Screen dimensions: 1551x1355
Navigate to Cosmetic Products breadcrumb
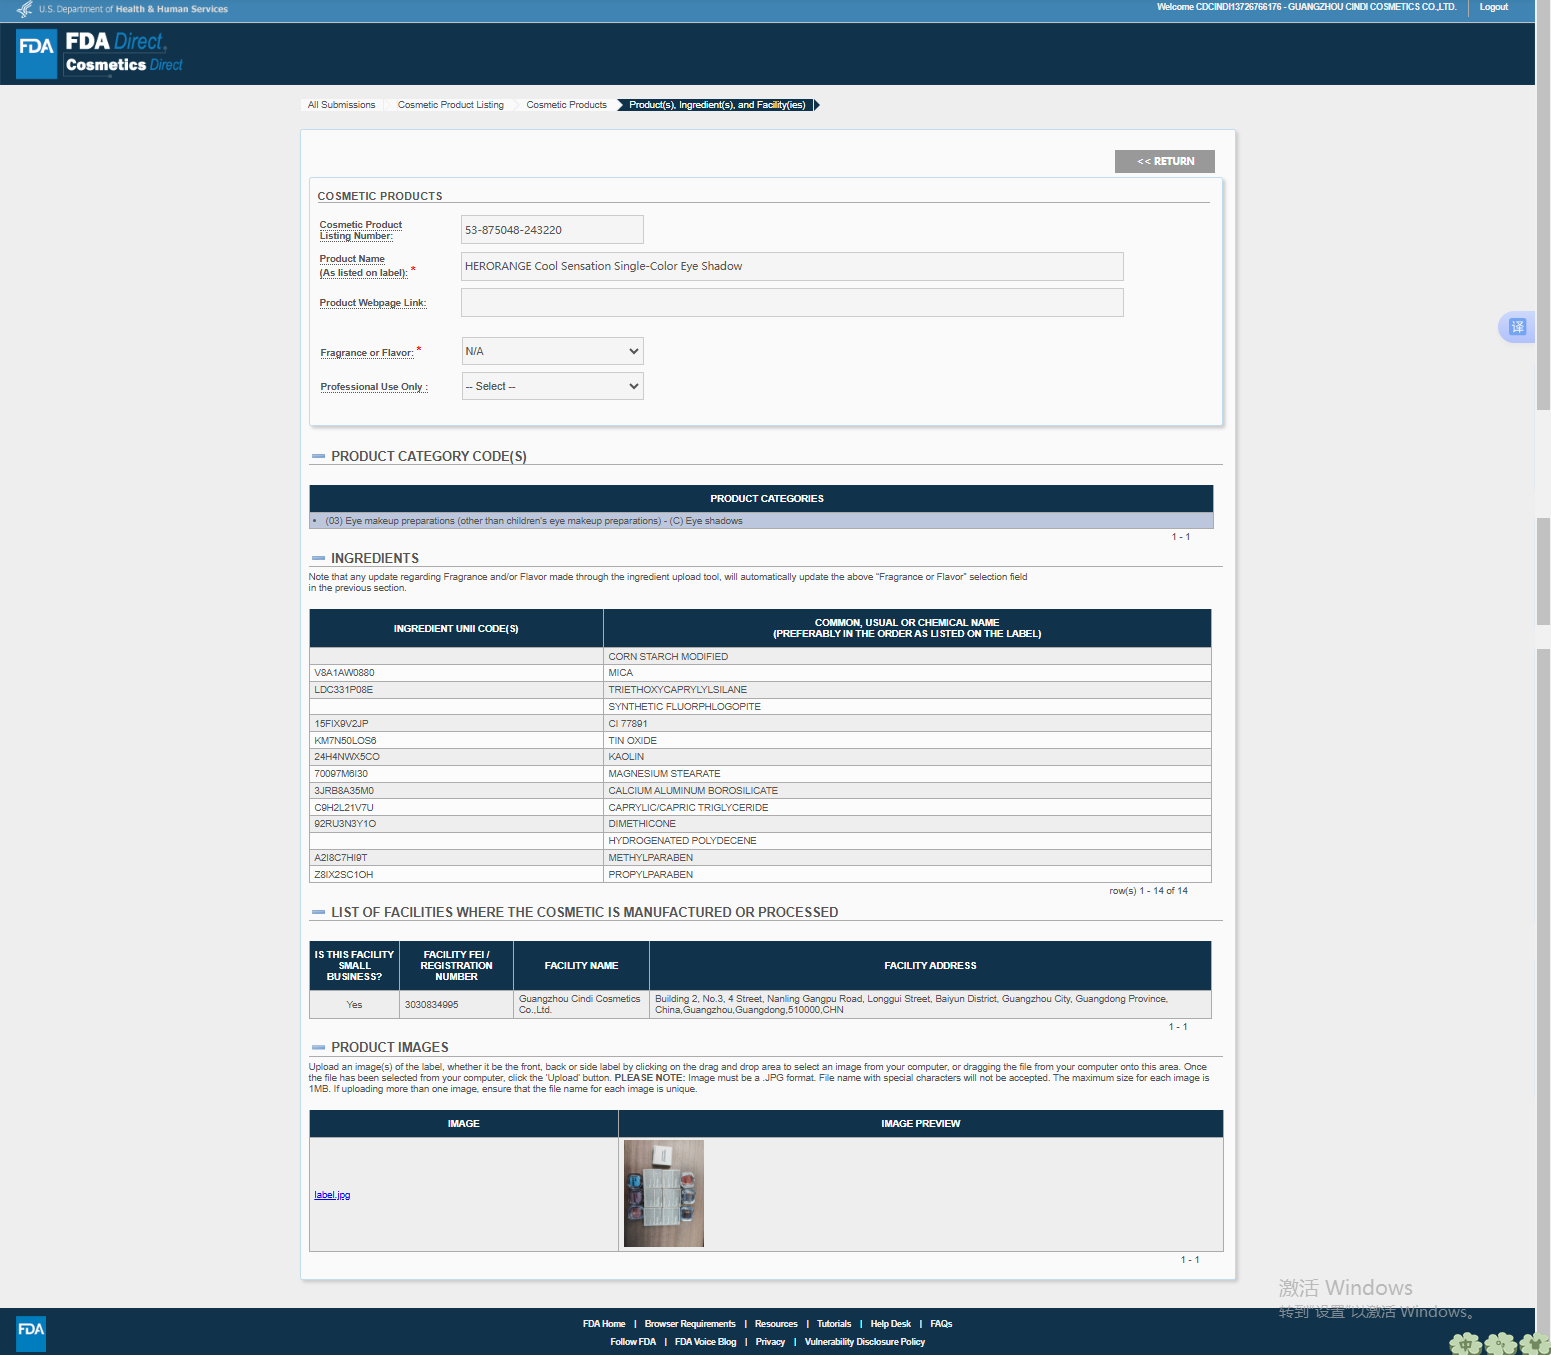[x=566, y=105]
